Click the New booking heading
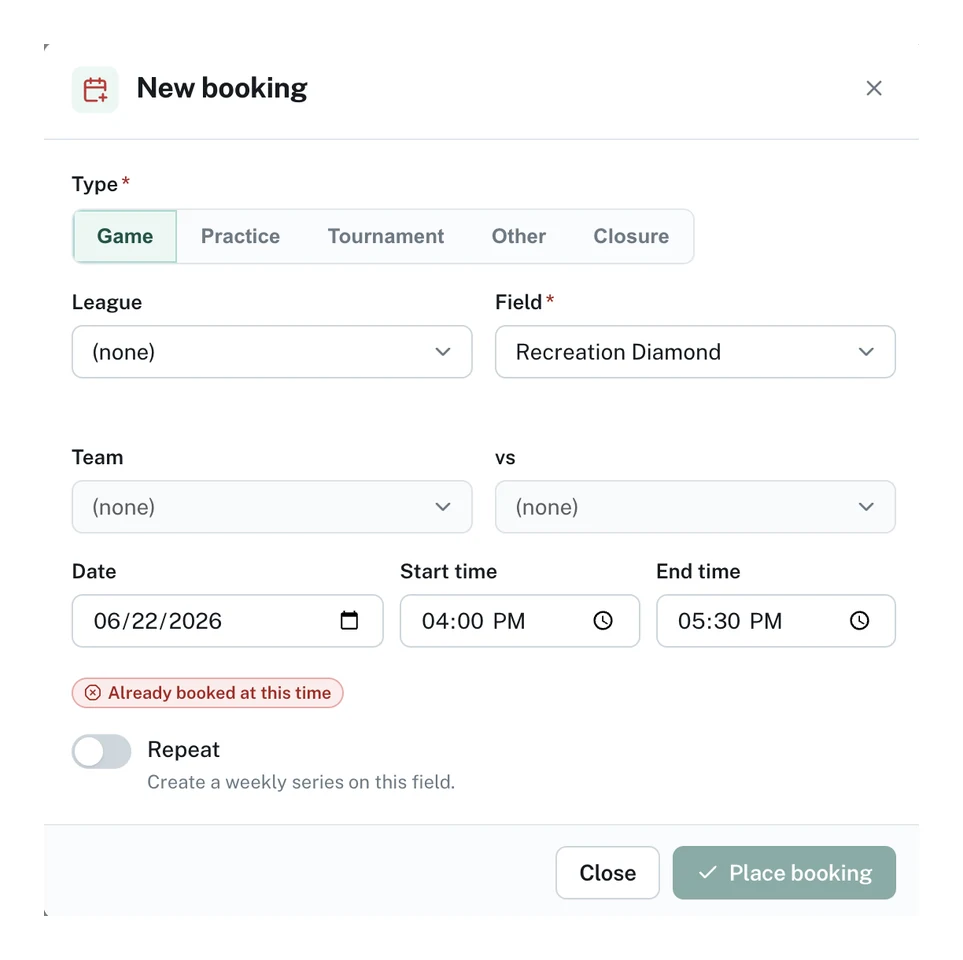This screenshot has height=960, width=963. tap(222, 88)
